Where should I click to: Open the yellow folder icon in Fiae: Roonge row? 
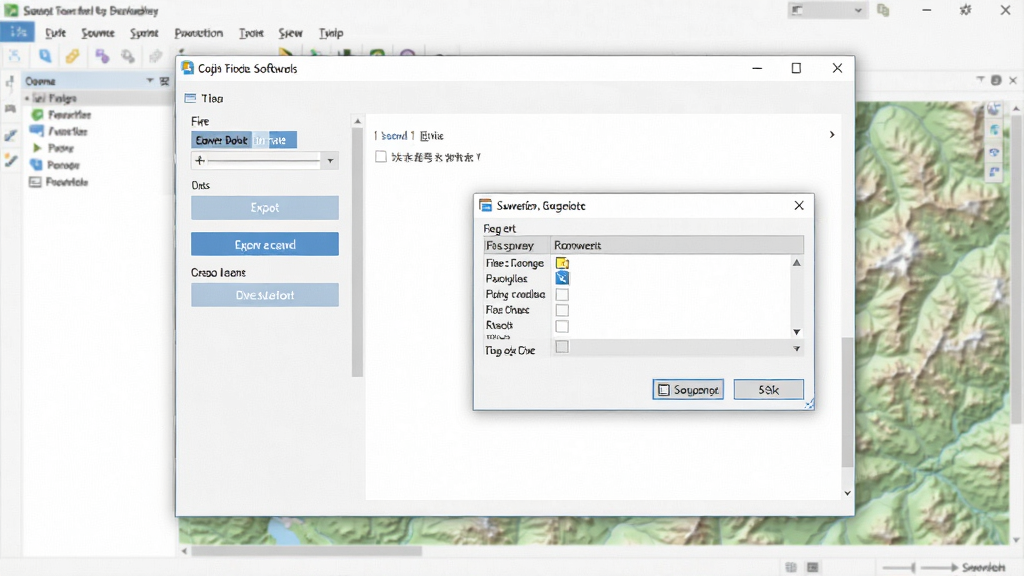click(562, 263)
